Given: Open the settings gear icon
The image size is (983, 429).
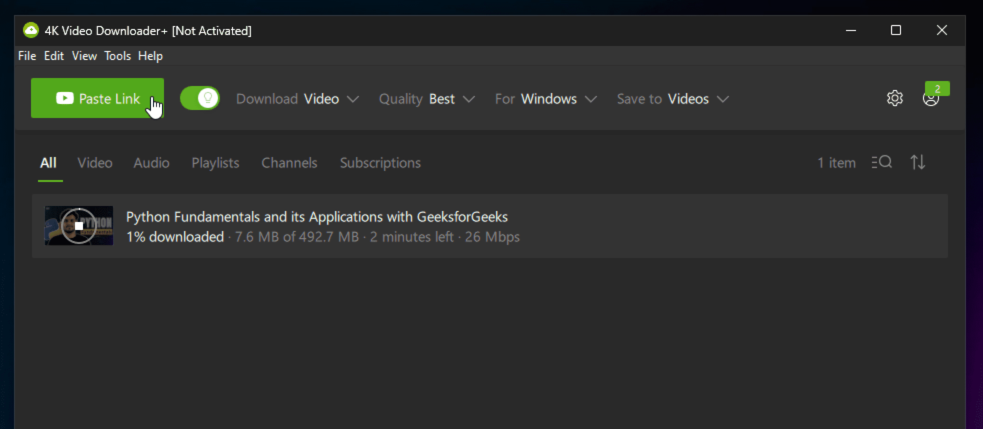Looking at the screenshot, I should click(895, 98).
